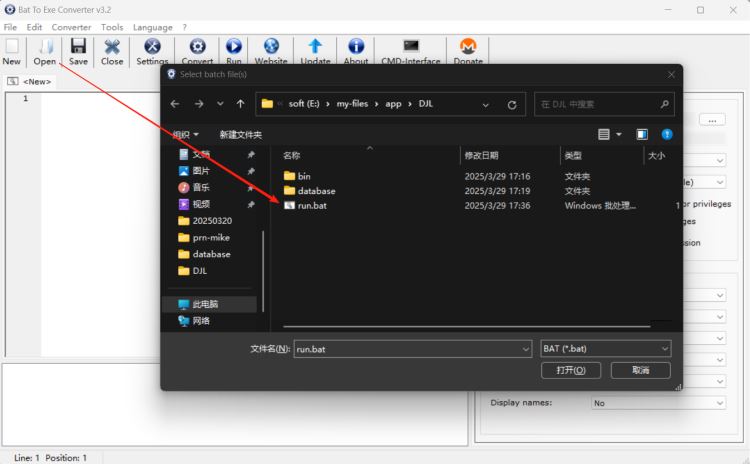750x464 pixels.
Task: Click the Update arrow icon
Action: click(315, 46)
